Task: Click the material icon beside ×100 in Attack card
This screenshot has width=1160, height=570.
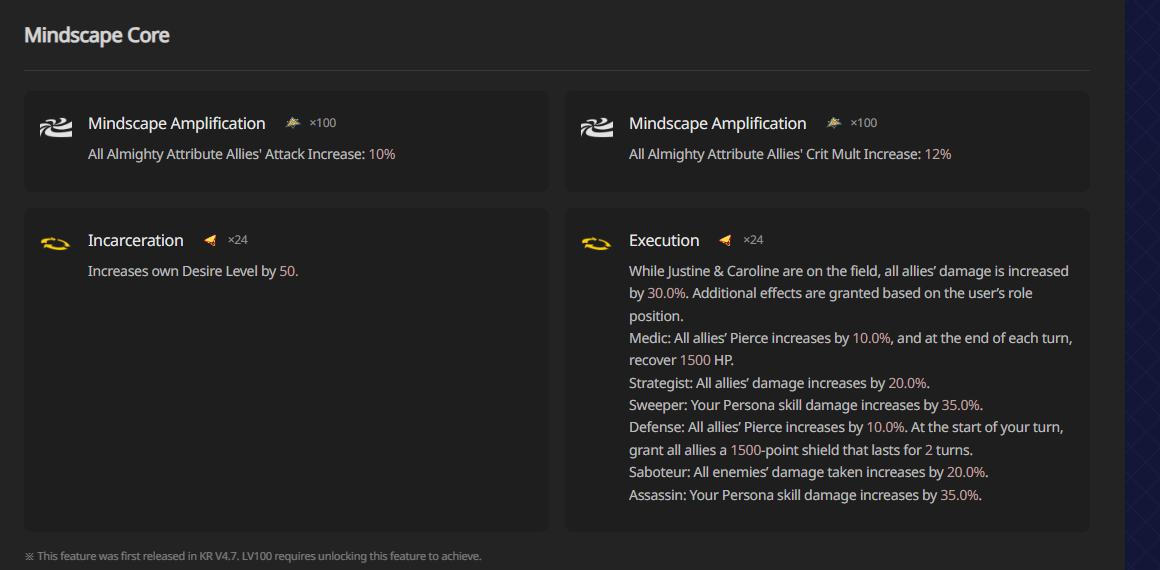Action: (293, 123)
